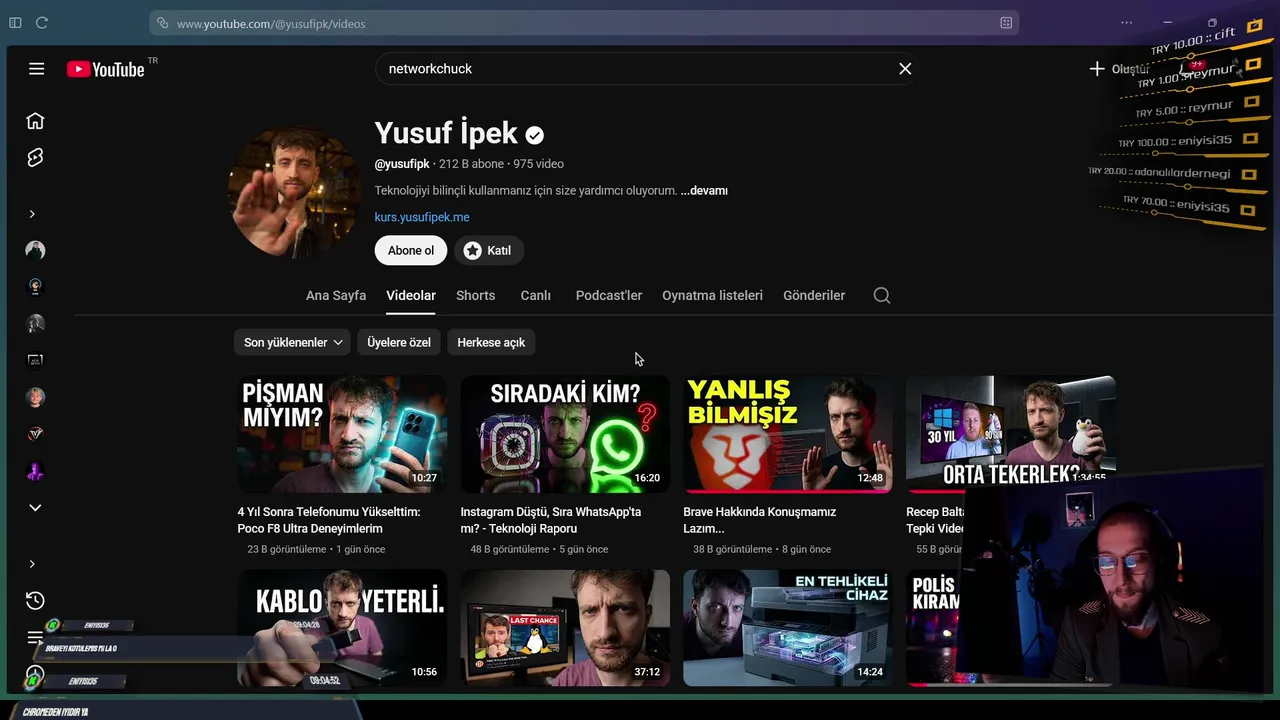Subscribe with the Abone ol button
This screenshot has width=1280, height=720.
tap(411, 250)
